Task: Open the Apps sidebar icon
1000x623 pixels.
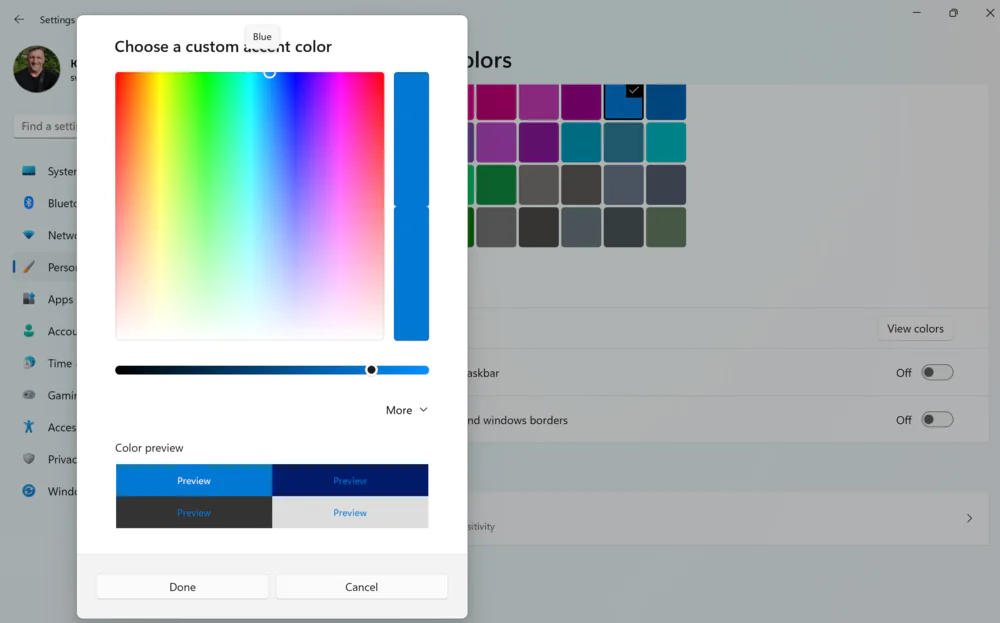Action: tap(29, 299)
